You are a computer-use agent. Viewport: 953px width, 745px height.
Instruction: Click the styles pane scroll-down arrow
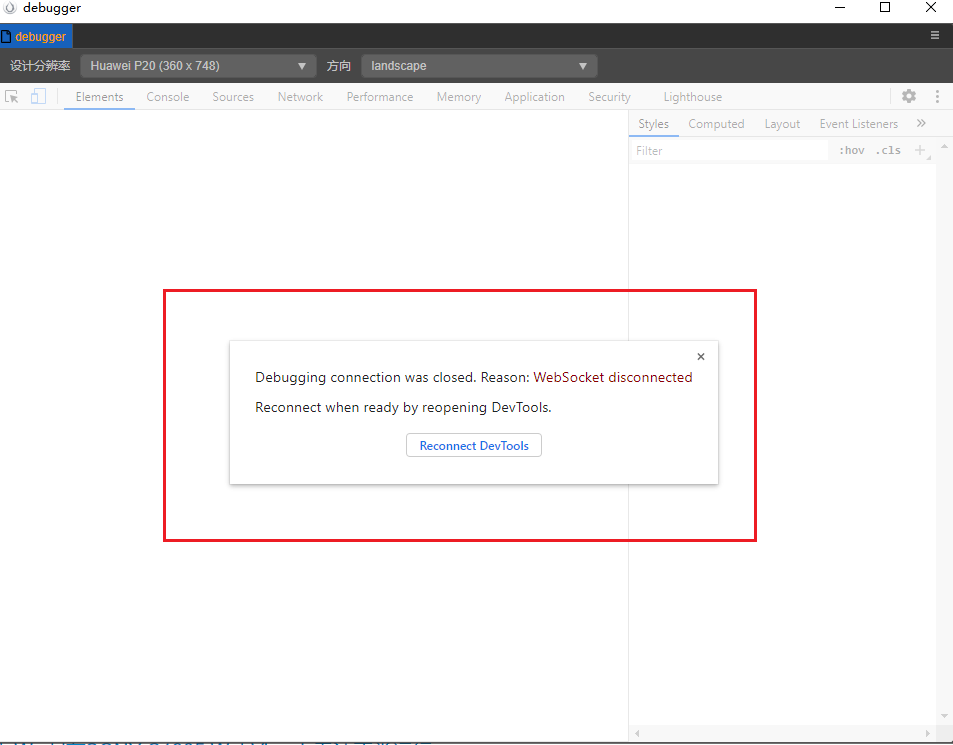pyautogui.click(x=944, y=716)
